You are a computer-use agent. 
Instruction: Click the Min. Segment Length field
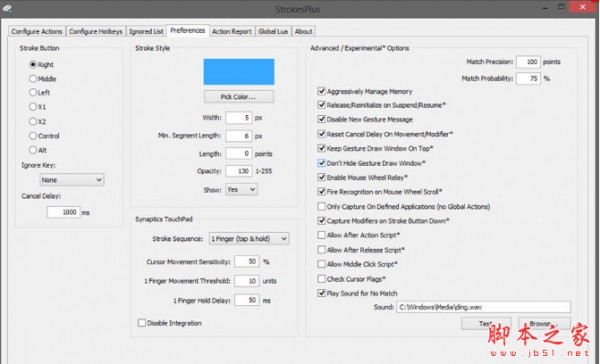point(239,136)
